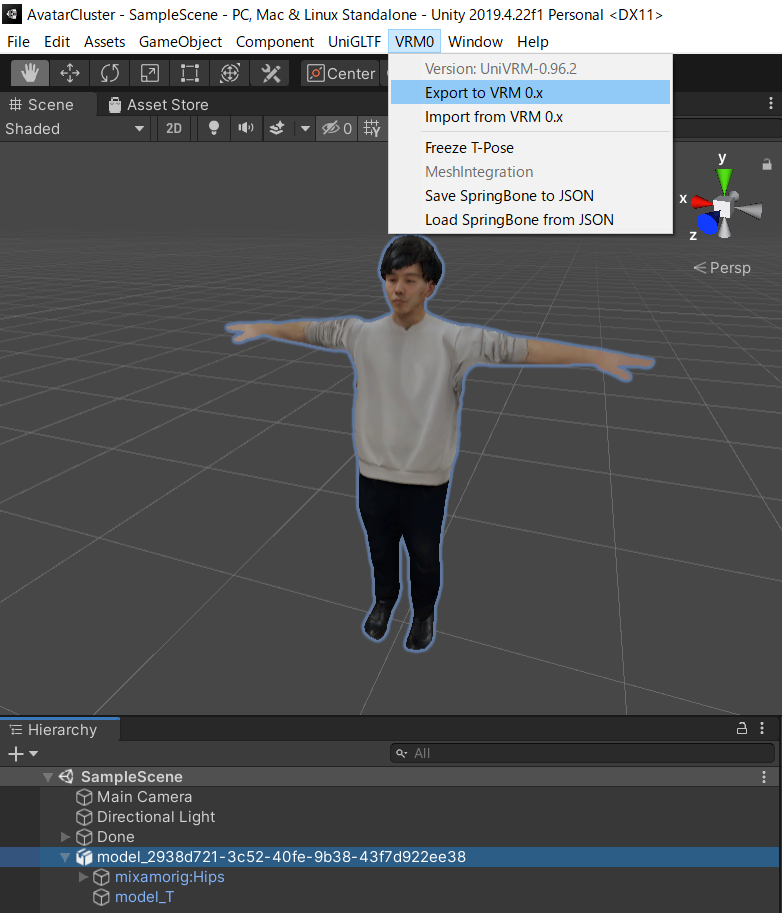Choose Load SpringBone from JSON
Screen dimensions: 782x913
click(530, 220)
